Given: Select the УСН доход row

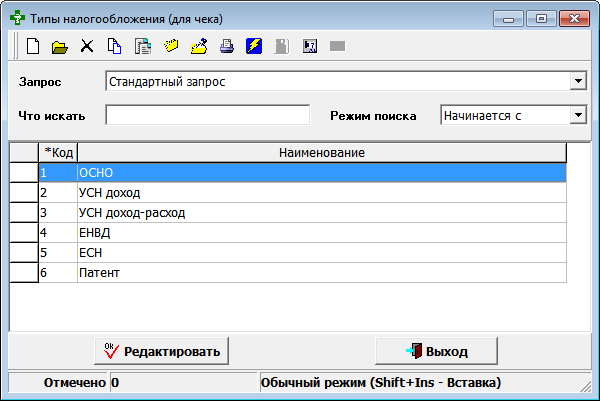Looking at the screenshot, I should [302, 192].
